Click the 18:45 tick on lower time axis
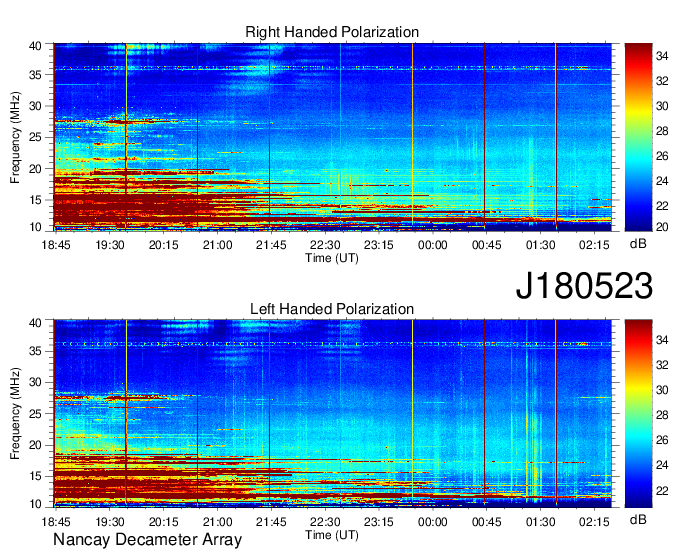This screenshot has width=680, height=552. [56, 521]
